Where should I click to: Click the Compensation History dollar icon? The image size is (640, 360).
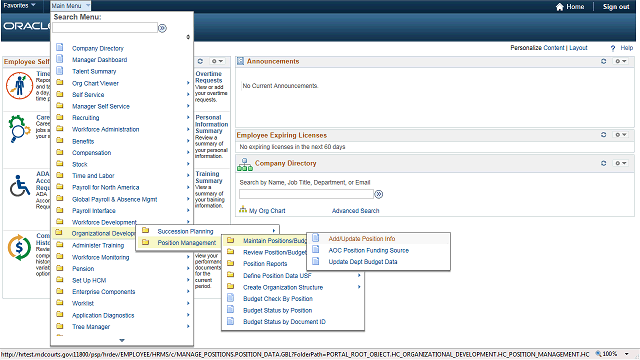pos(19,247)
